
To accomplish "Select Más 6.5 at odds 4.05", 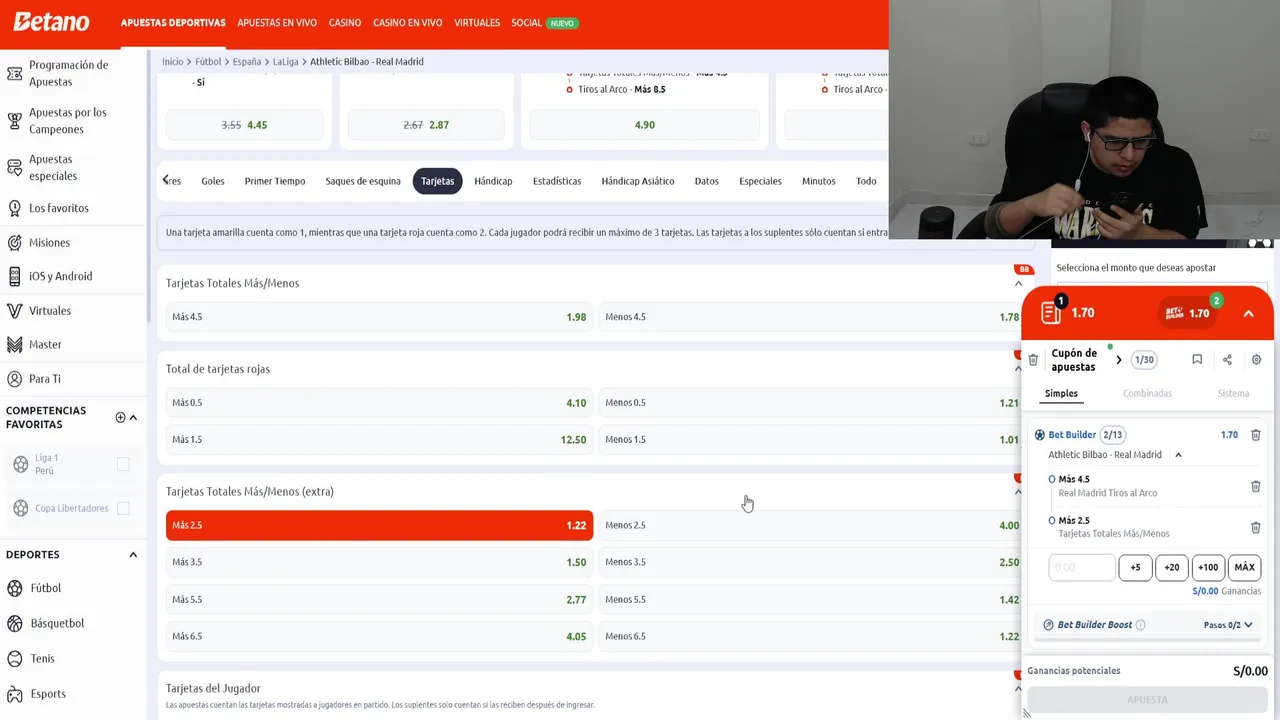I will 379,636.
